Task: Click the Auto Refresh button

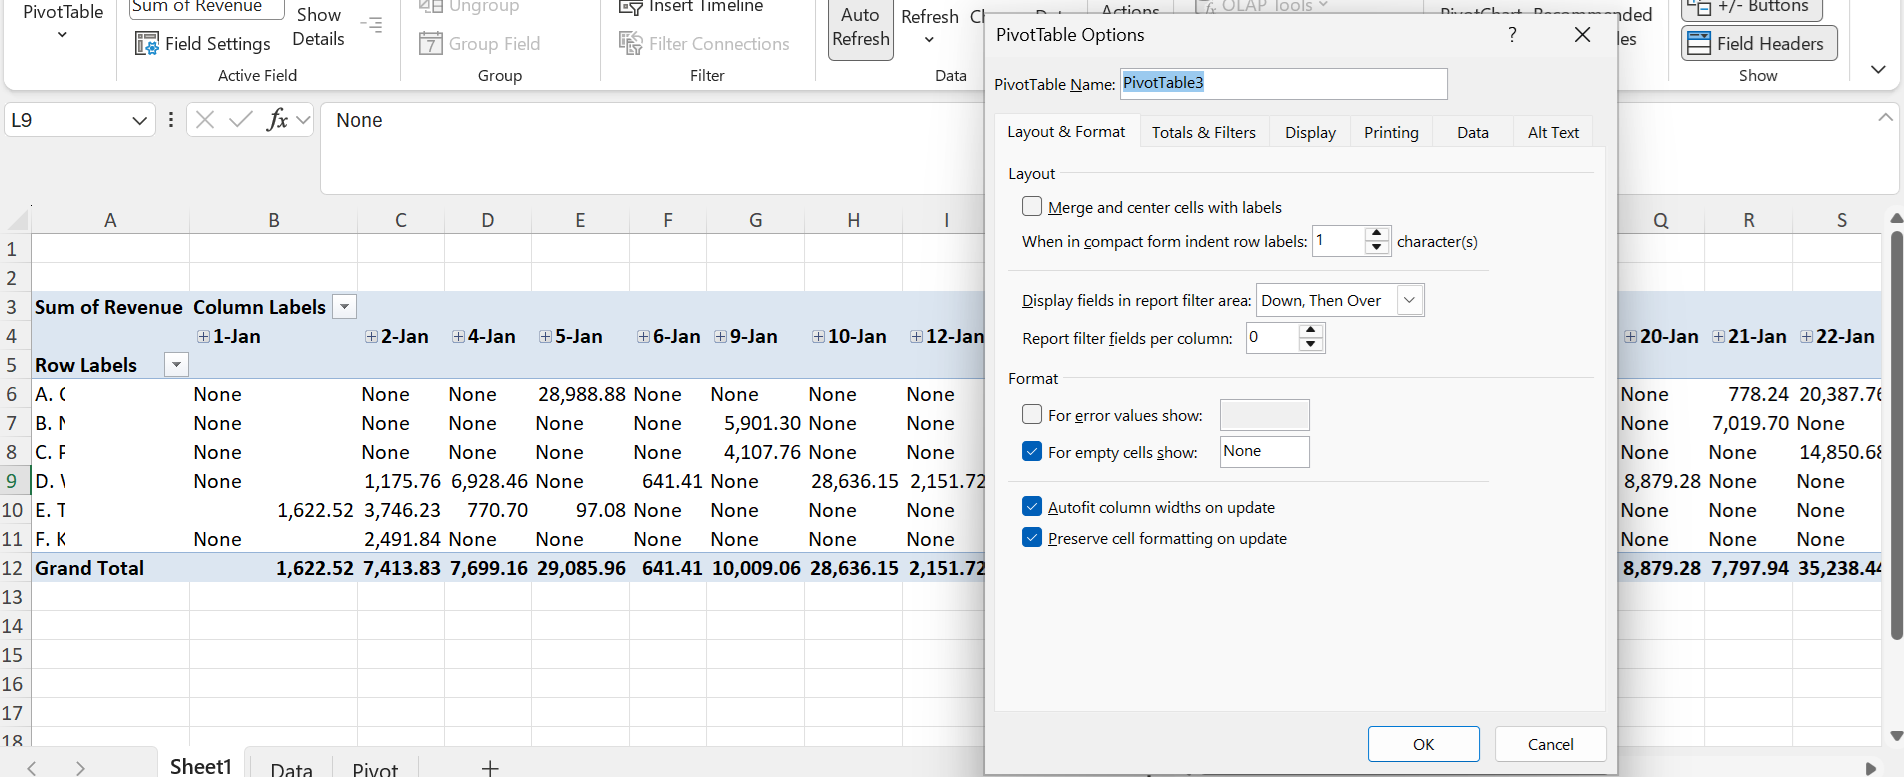Action: coord(860,28)
